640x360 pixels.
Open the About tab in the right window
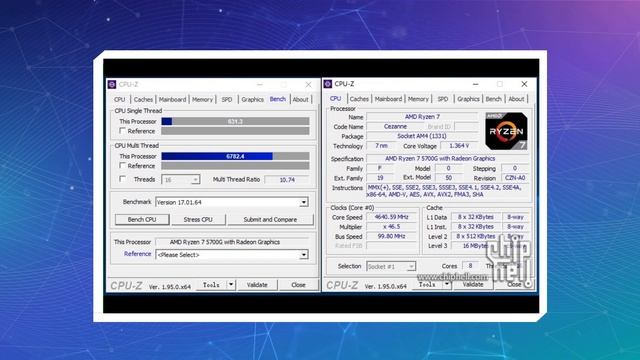tap(516, 99)
